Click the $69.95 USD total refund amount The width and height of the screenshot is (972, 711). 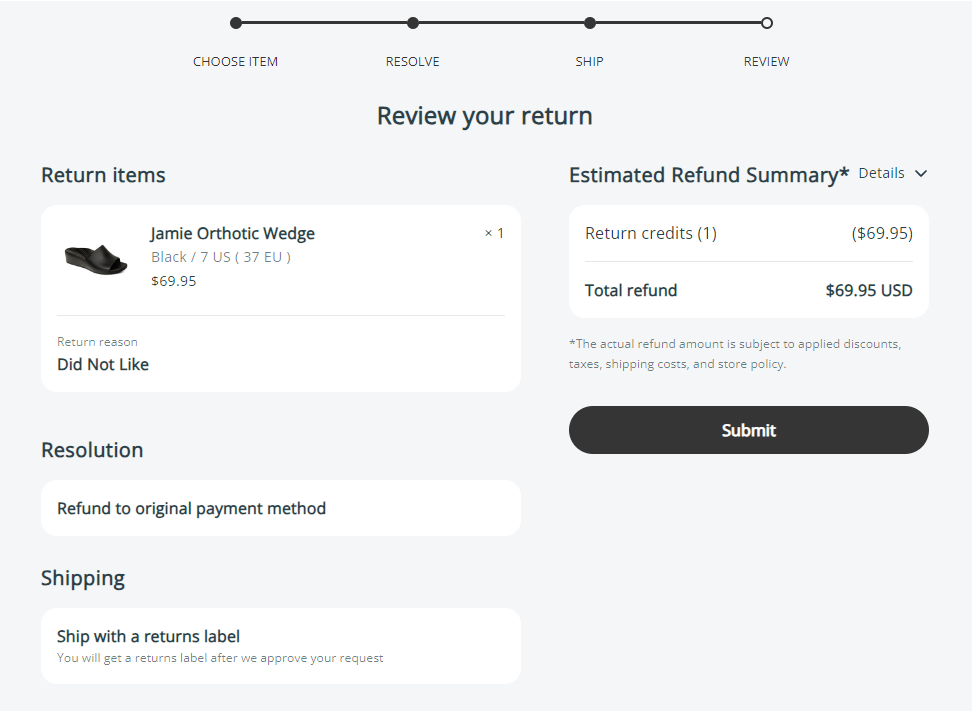pyautogui.click(x=868, y=291)
